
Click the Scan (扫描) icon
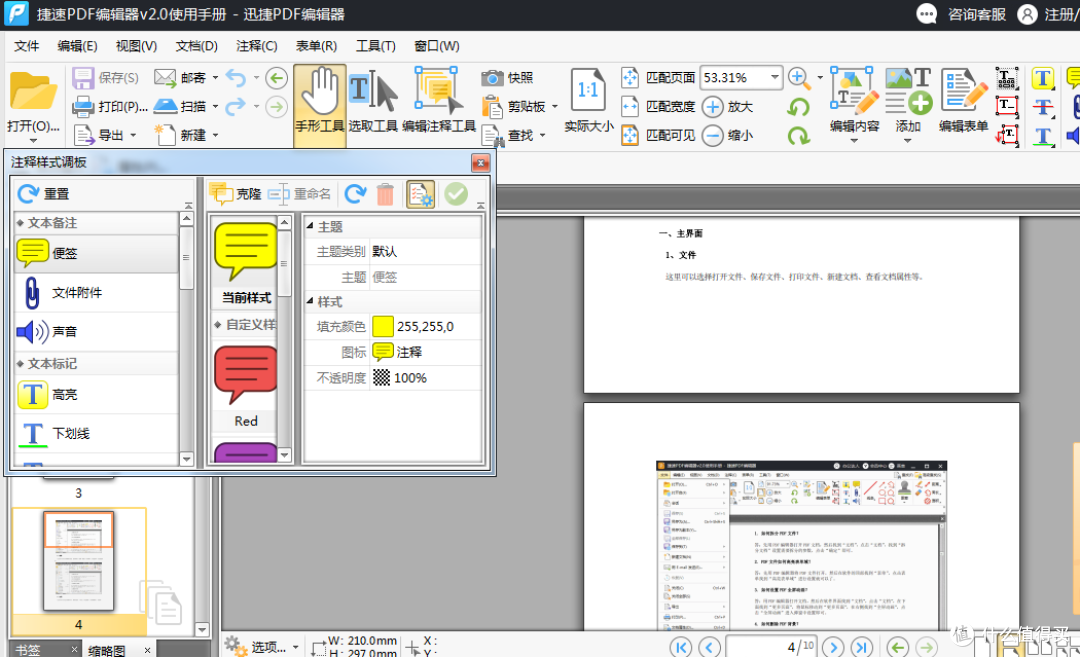165,106
